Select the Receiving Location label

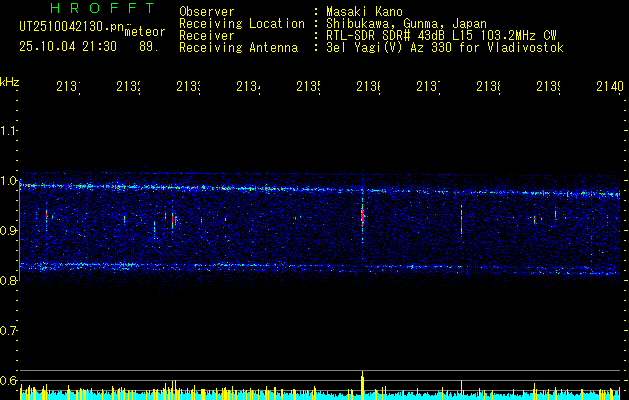242,24
